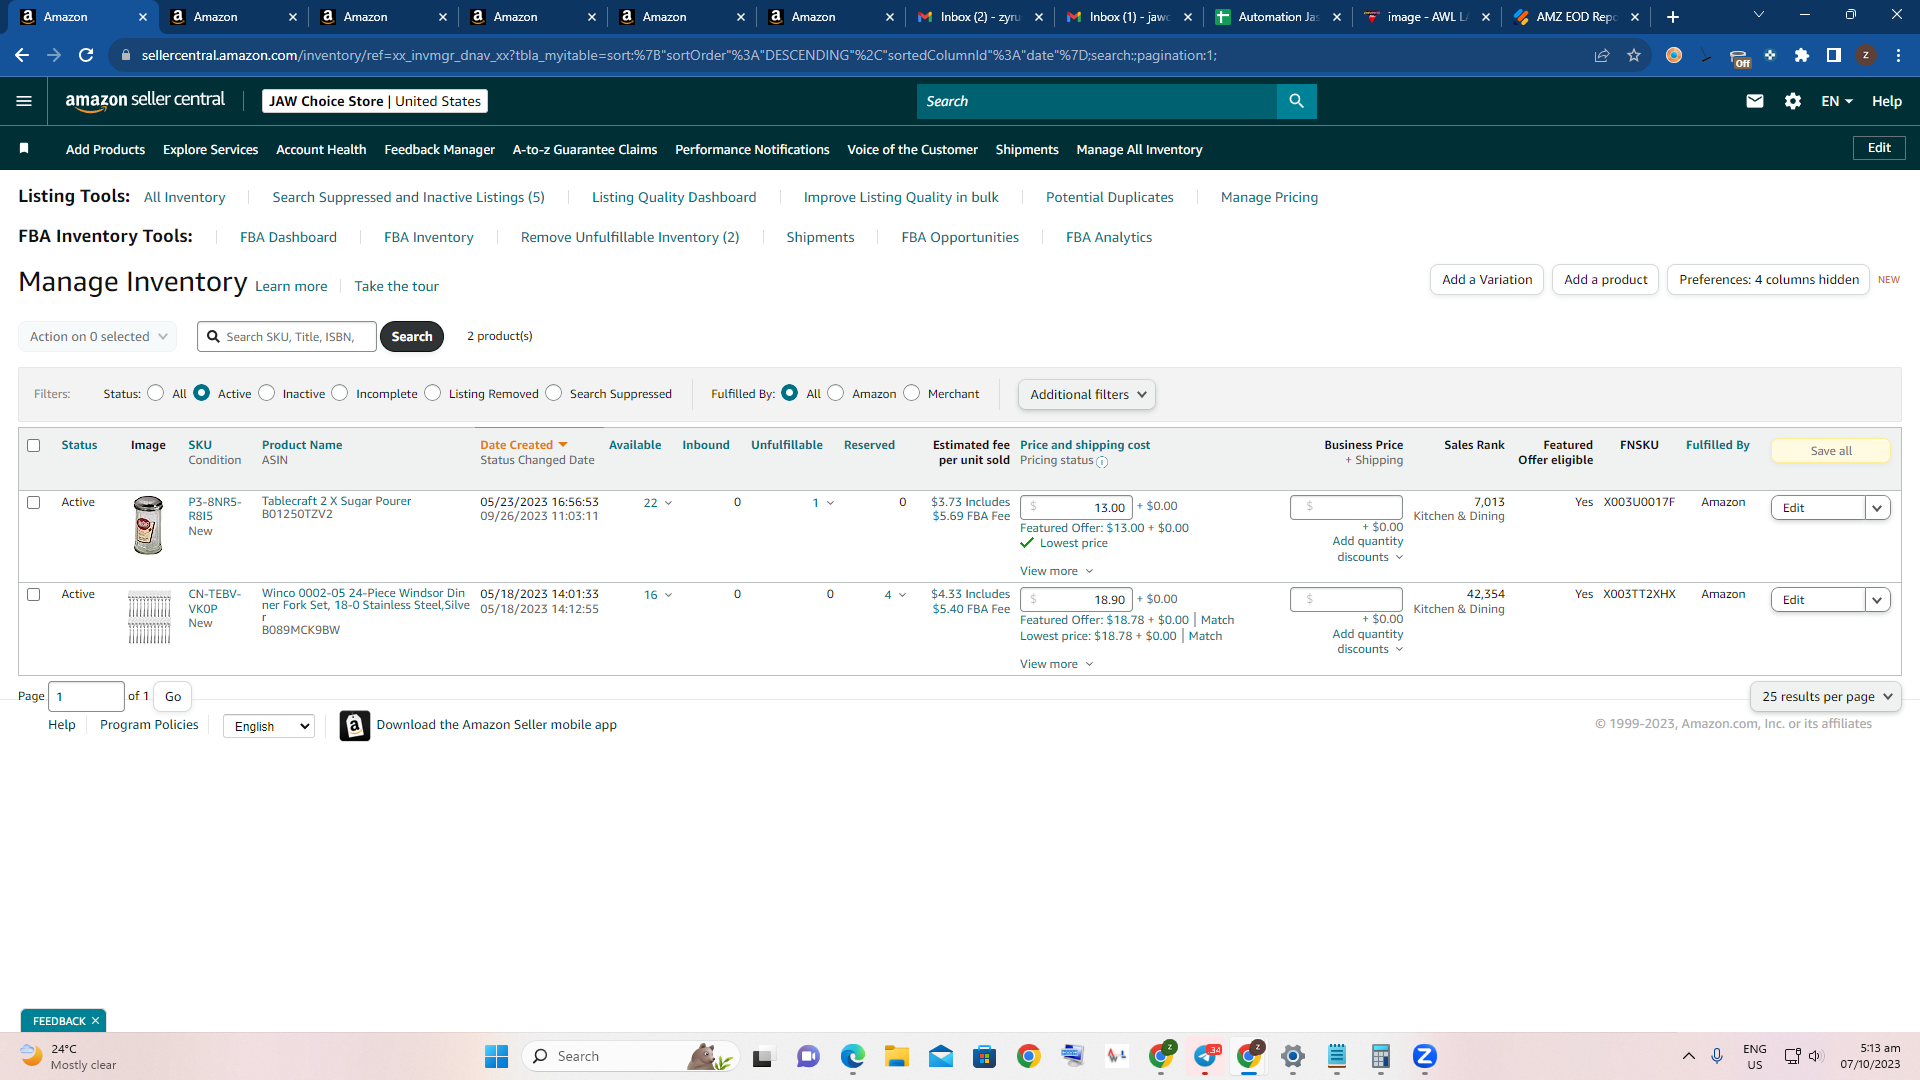This screenshot has height=1080, width=1920.
Task: Open the 25 results per page dropdown
Action: click(1826, 696)
